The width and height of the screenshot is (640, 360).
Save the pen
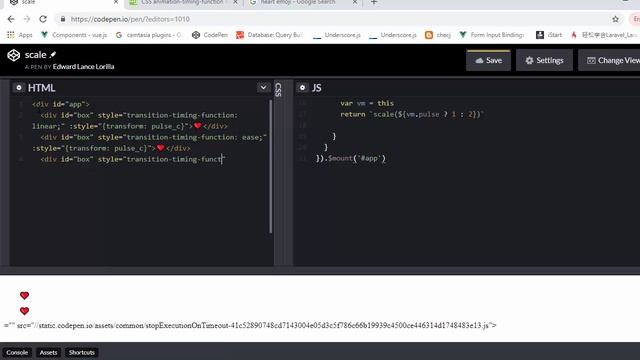(x=488, y=60)
